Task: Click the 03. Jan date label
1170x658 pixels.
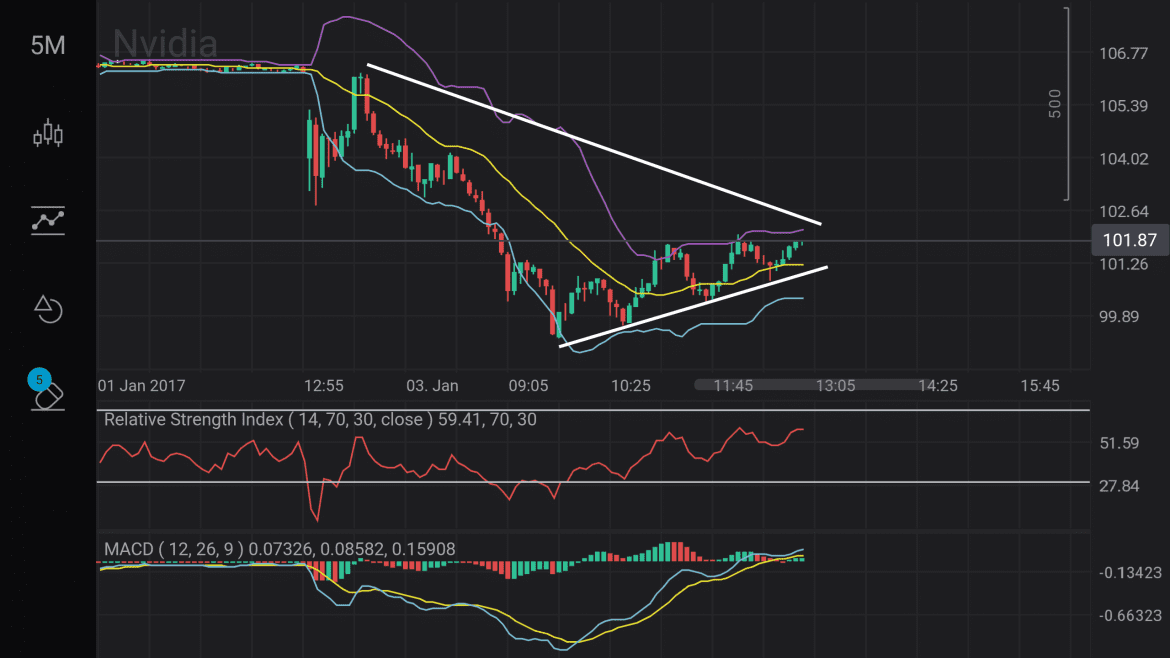Action: click(432, 386)
